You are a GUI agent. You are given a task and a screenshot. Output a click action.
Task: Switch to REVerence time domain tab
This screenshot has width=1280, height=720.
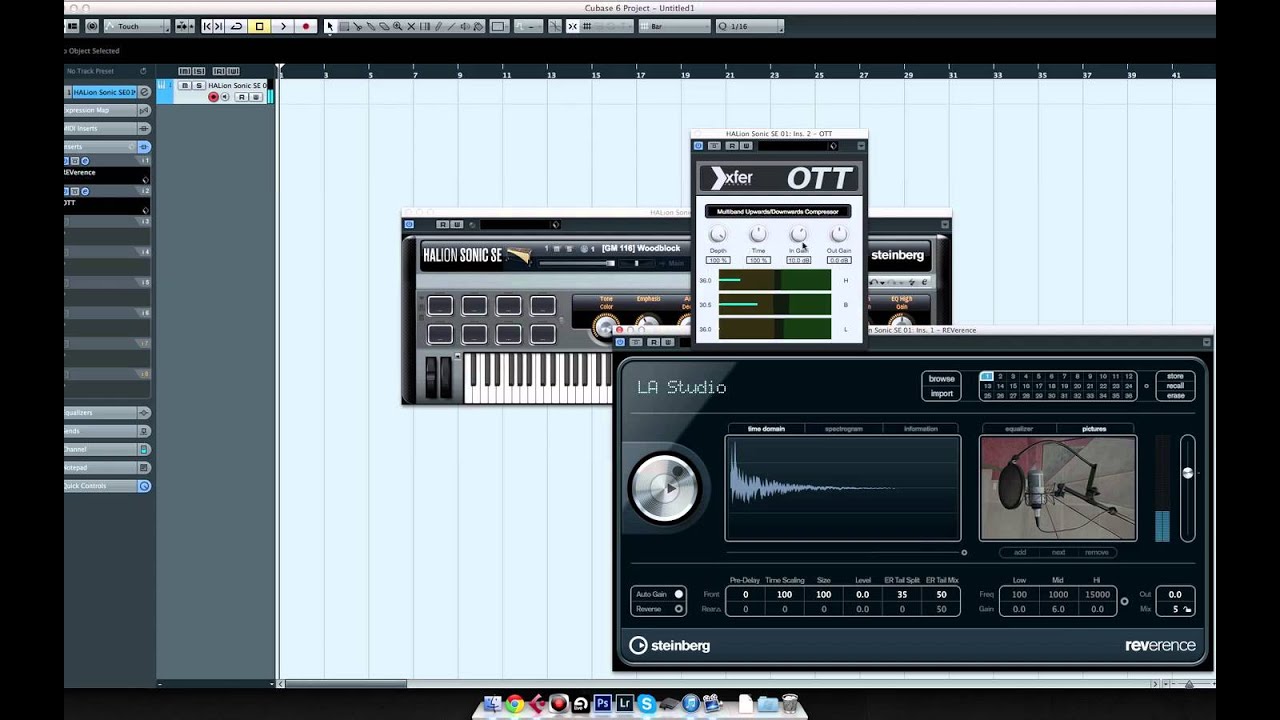tap(766, 429)
